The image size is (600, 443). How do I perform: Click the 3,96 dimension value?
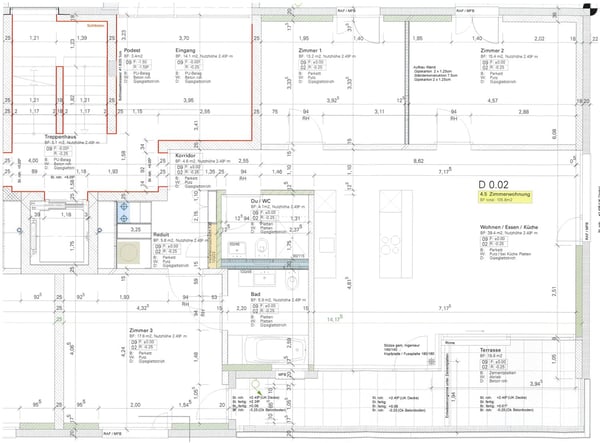pyautogui.click(x=188, y=100)
